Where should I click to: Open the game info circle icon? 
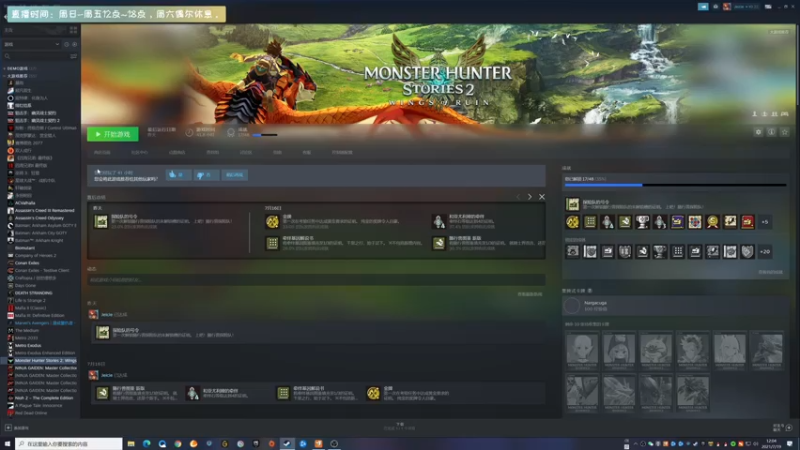[771, 132]
